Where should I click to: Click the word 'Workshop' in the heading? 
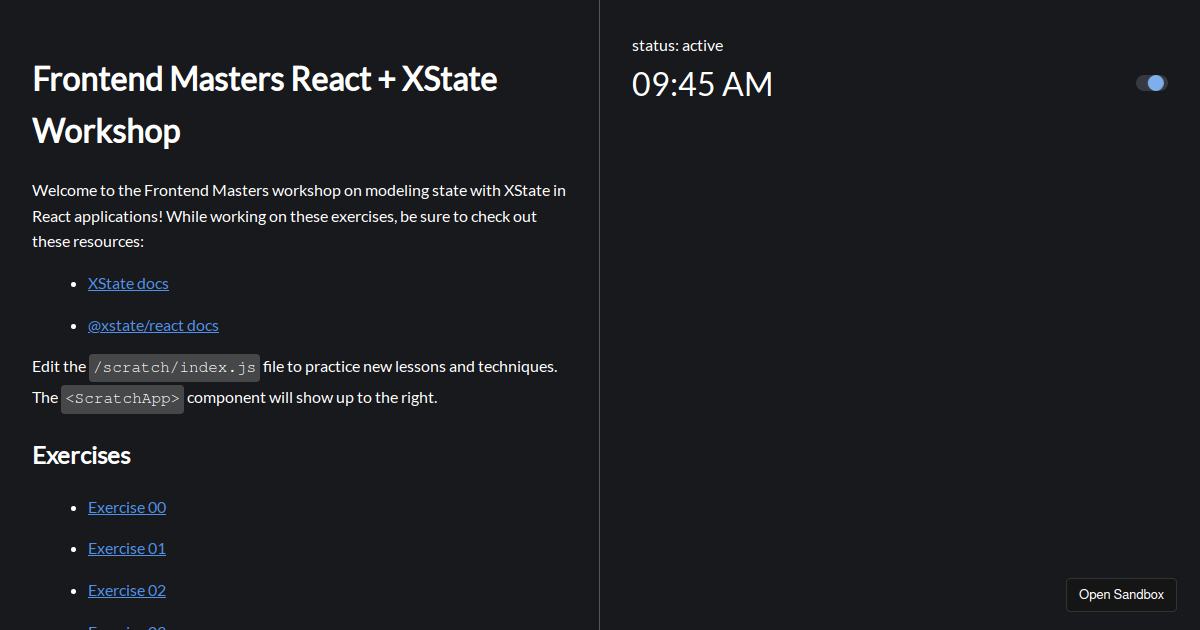click(x=107, y=130)
